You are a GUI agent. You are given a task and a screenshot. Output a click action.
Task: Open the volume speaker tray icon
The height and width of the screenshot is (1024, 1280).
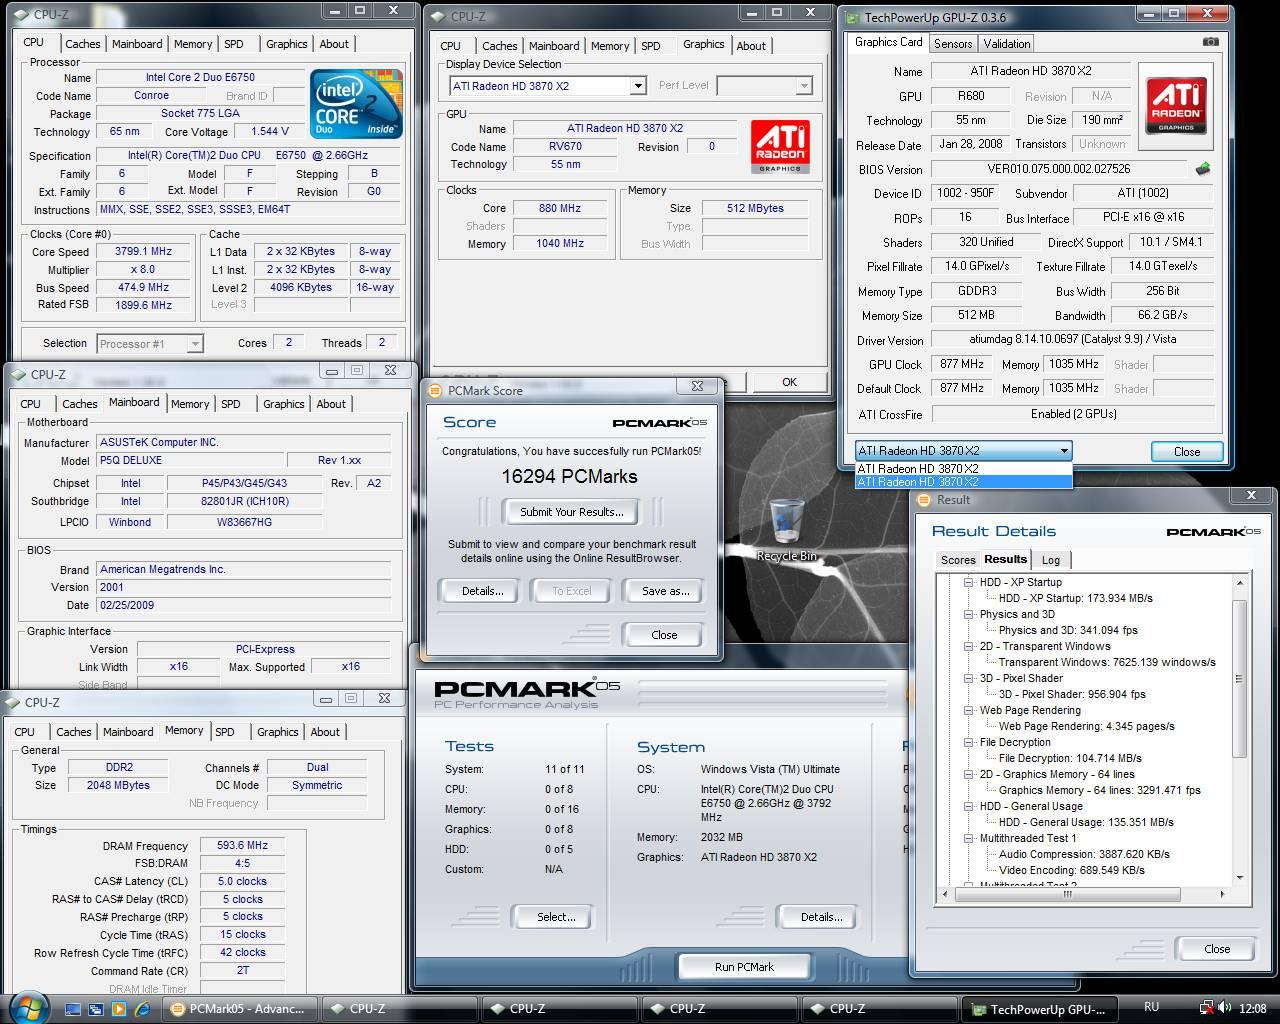click(1224, 1008)
